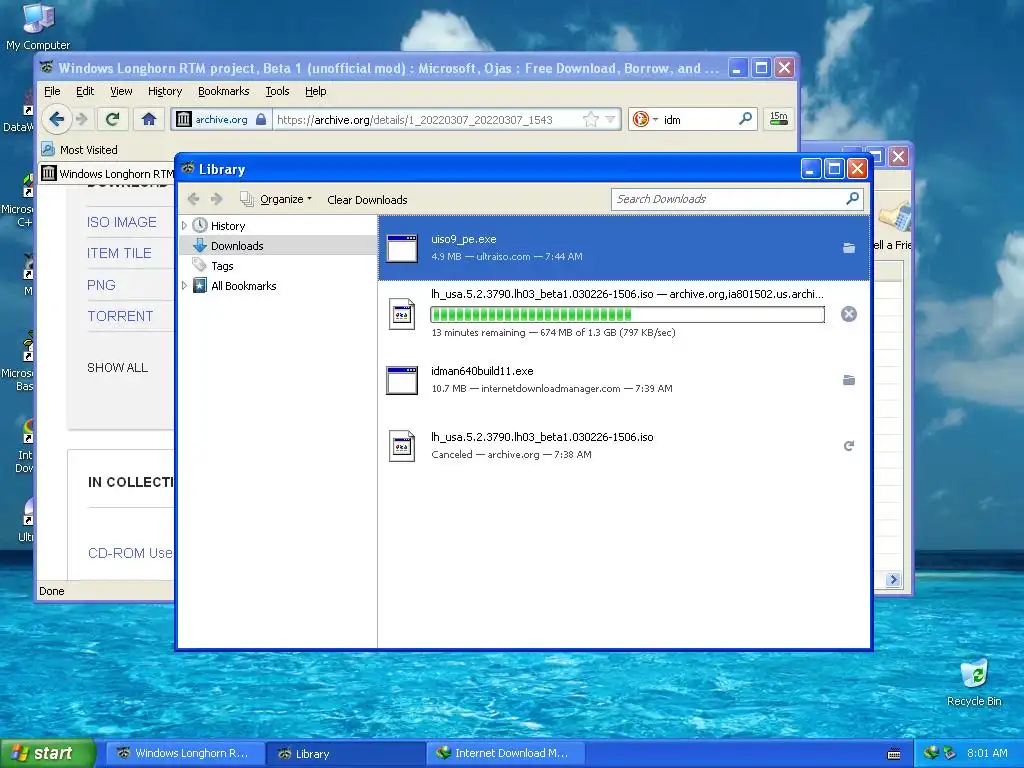Image resolution: width=1024 pixels, height=768 pixels.
Task: Click search magnifier in Search Downloads box
Action: click(852, 199)
